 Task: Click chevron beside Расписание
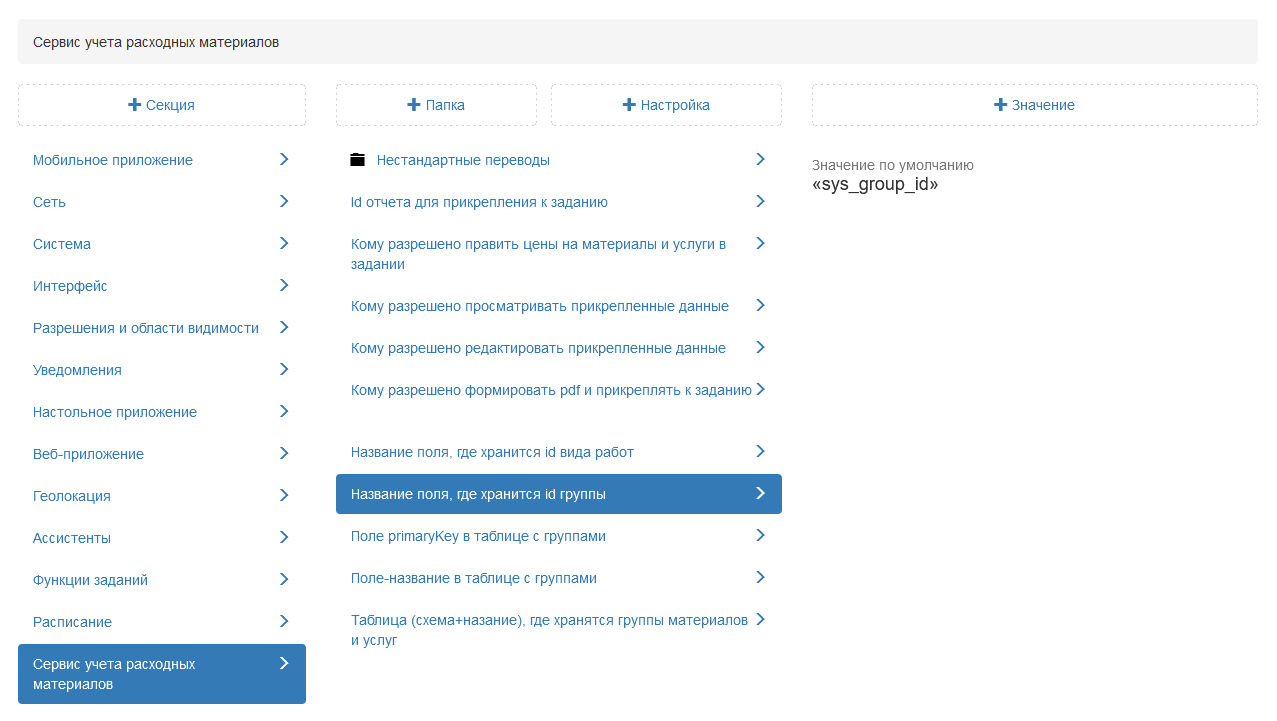(x=284, y=621)
